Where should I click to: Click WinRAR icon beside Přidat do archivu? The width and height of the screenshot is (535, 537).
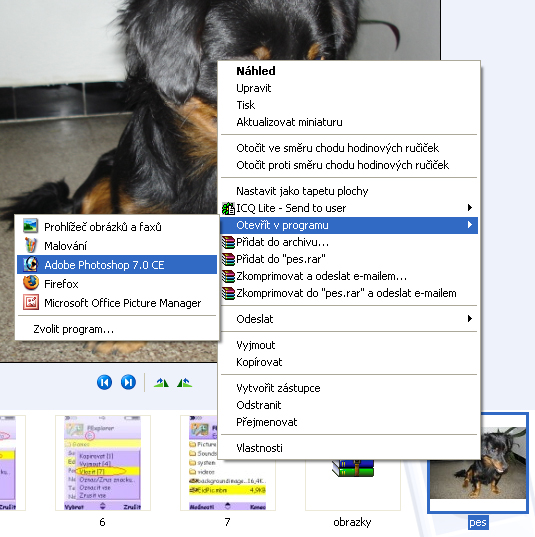pyautogui.click(x=228, y=242)
